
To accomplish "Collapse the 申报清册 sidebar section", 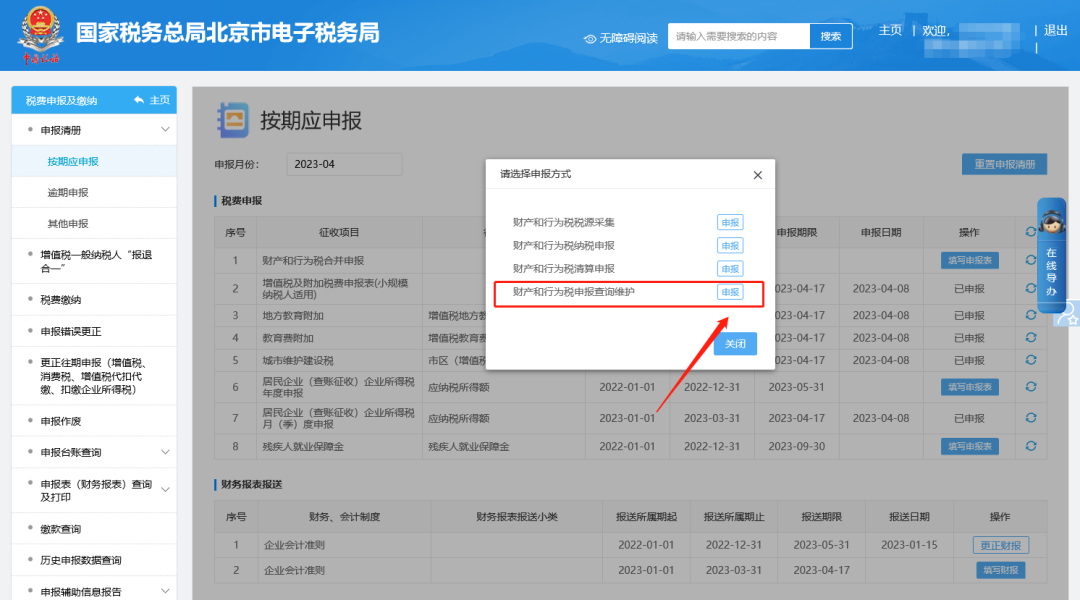I will click(165, 130).
